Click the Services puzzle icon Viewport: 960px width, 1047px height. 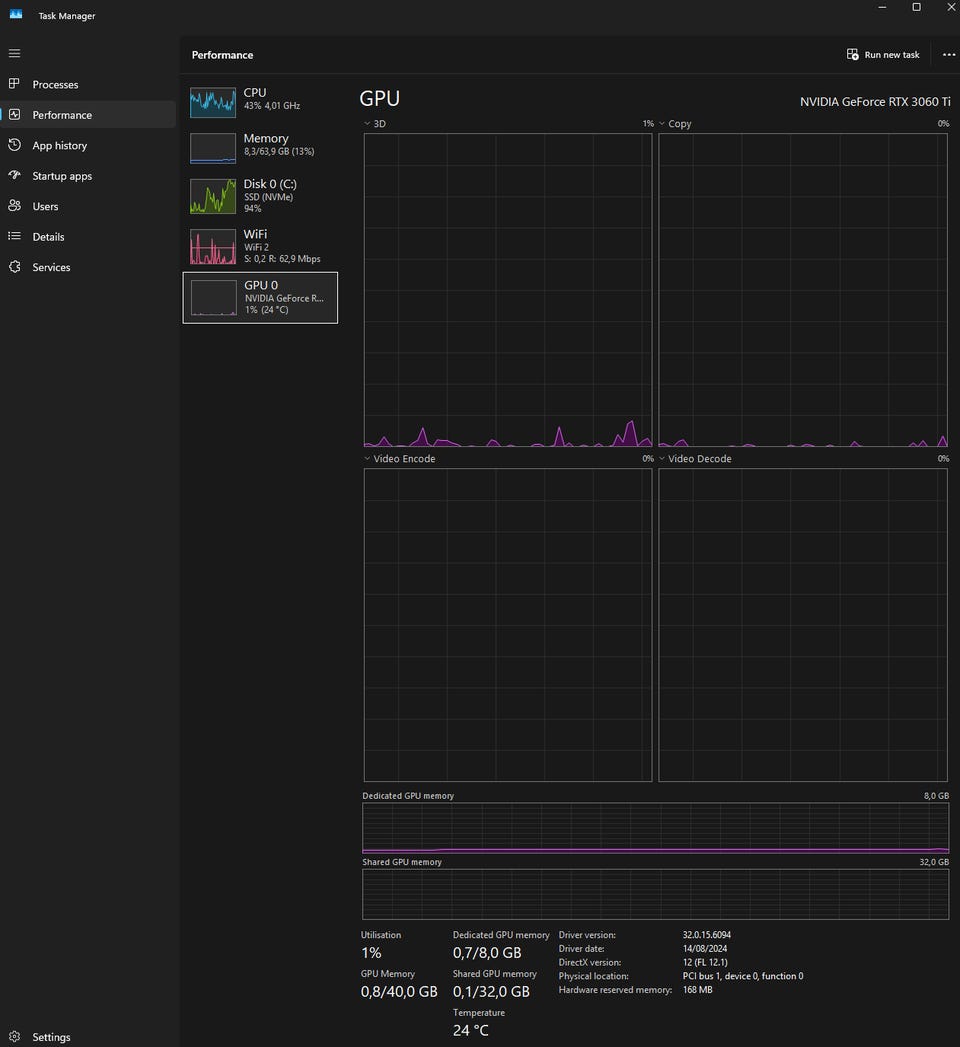(14, 267)
